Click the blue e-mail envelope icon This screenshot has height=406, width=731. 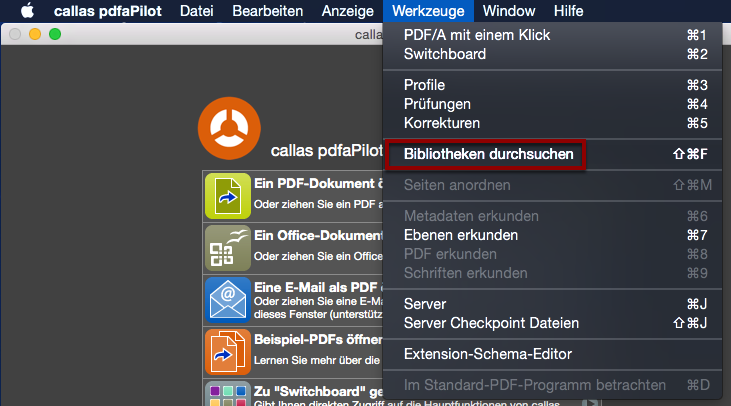pyautogui.click(x=228, y=300)
